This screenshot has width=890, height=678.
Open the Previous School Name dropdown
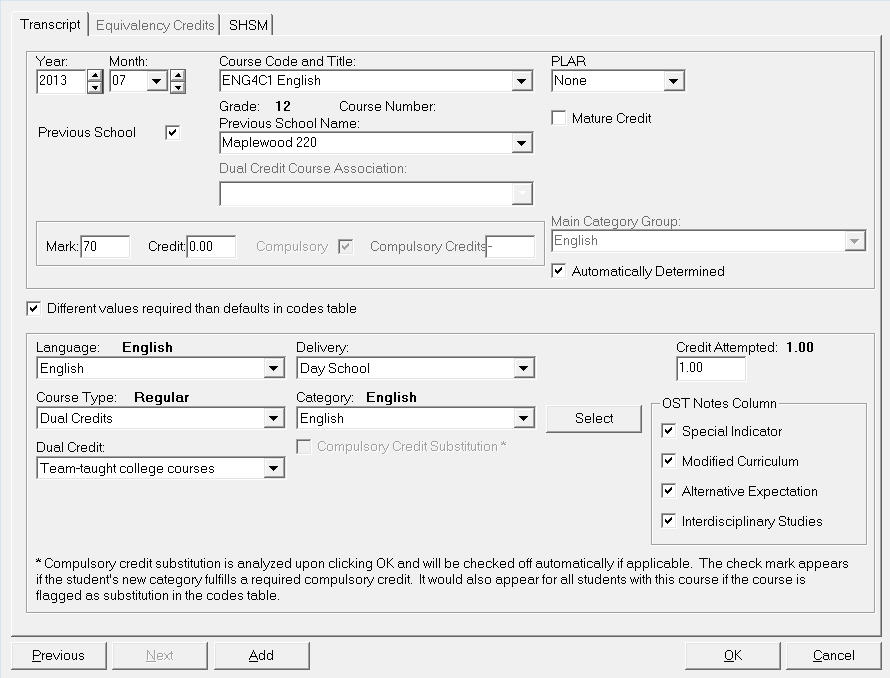tap(521, 143)
